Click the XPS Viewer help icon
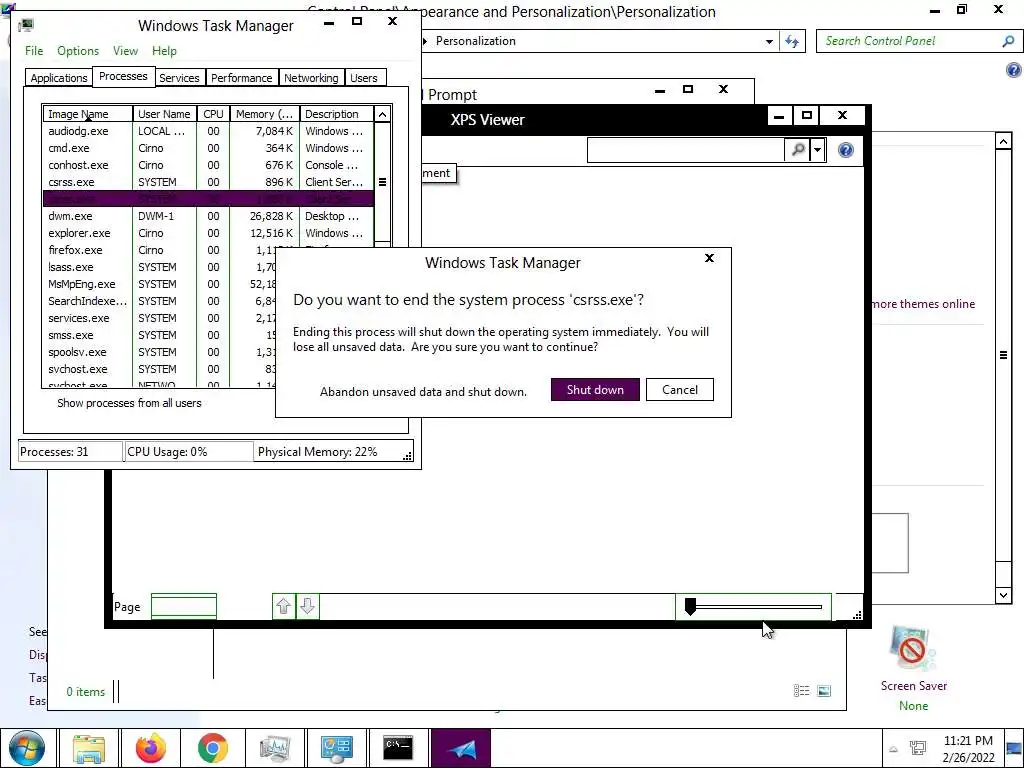Viewport: 1024px width, 768px height. [846, 150]
